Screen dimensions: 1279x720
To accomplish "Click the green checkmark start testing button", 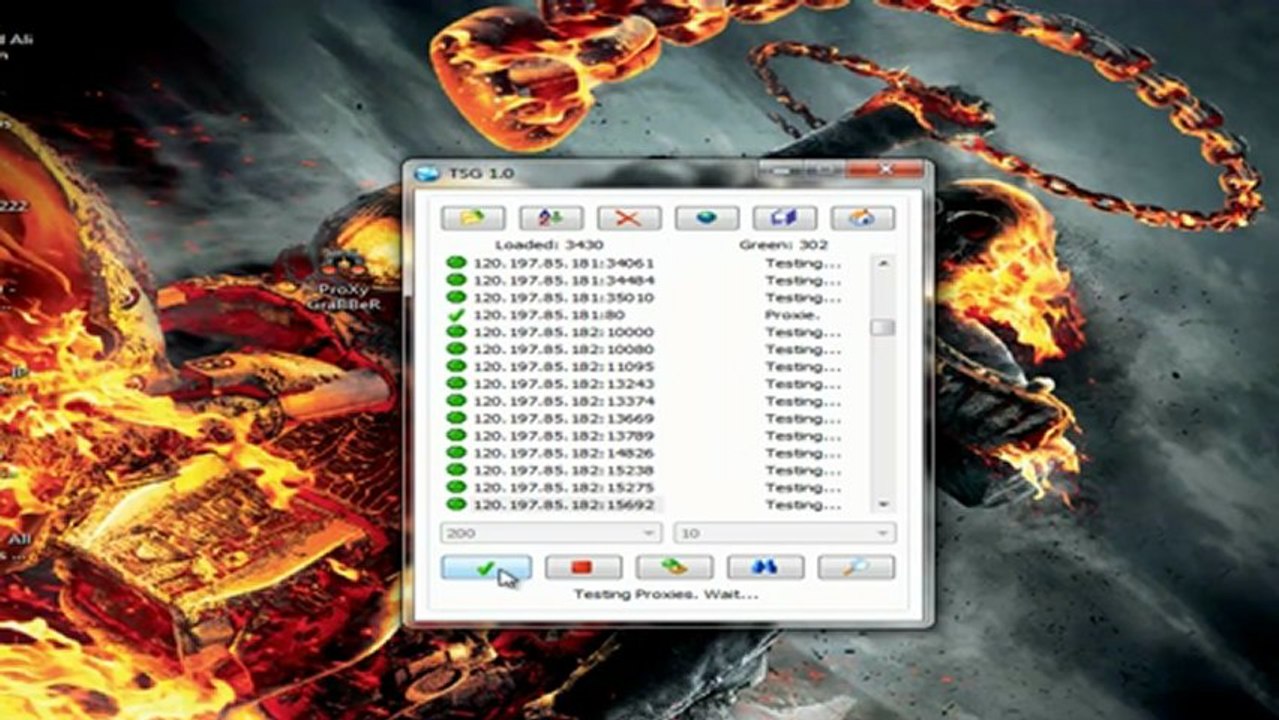I will (486, 568).
